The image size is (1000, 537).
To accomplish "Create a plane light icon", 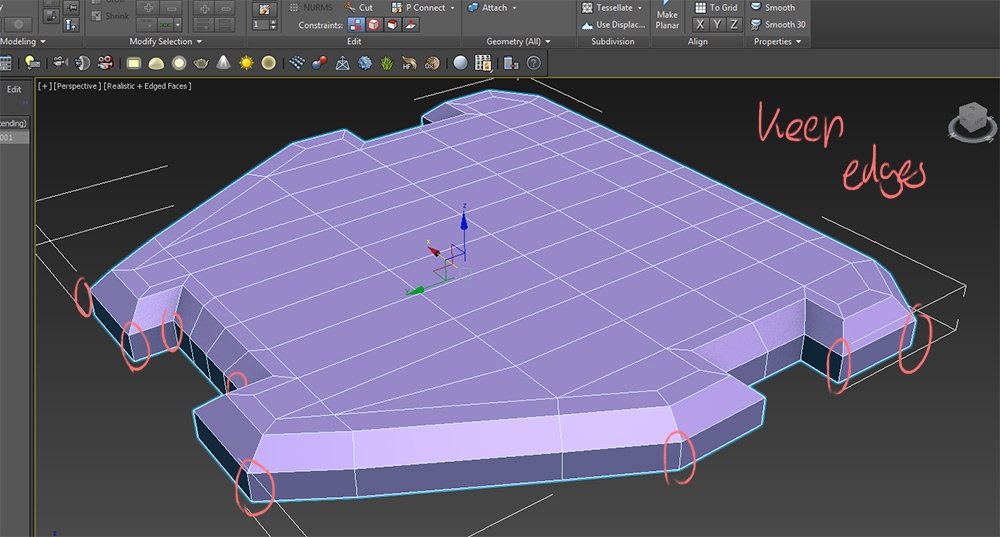I will (133, 63).
